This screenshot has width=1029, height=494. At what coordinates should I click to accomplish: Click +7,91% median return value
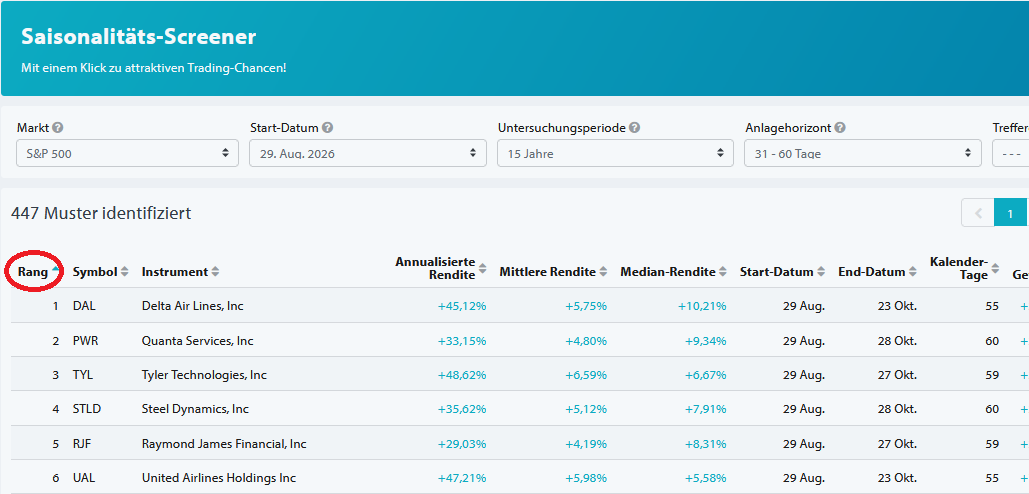click(705, 409)
